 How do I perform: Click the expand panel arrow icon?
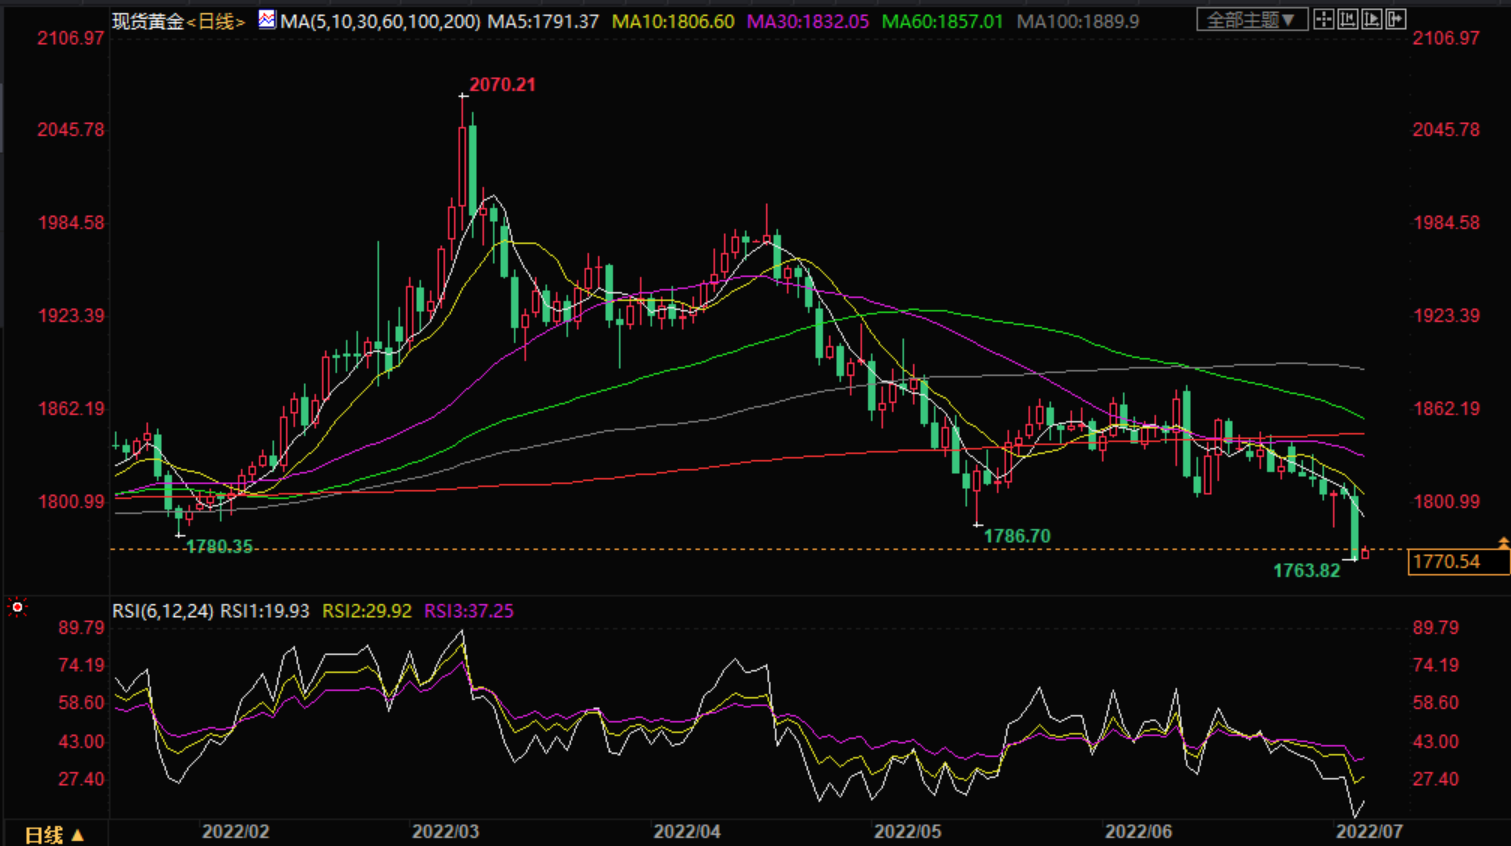pyautogui.click(x=1396, y=19)
